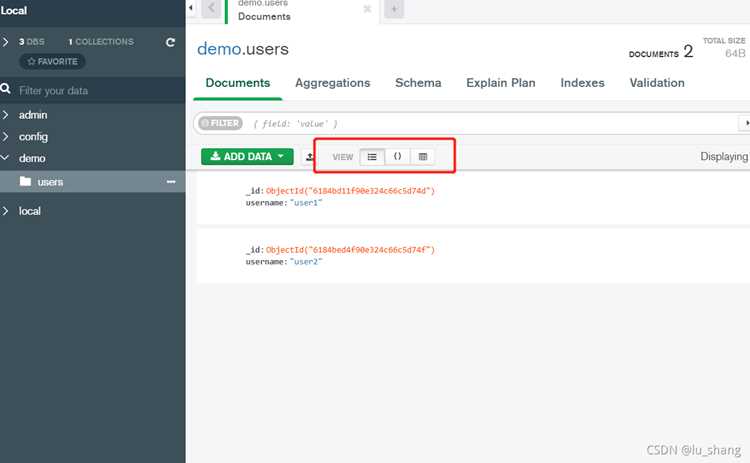The height and width of the screenshot is (463, 750).
Task: Collapse the sidebar with left arrow
Action: (191, 8)
